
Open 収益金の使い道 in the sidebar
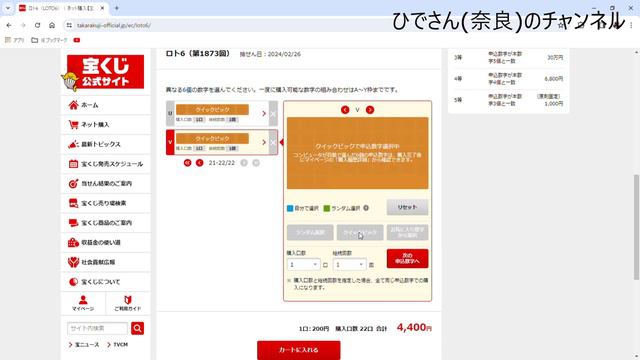click(106, 242)
